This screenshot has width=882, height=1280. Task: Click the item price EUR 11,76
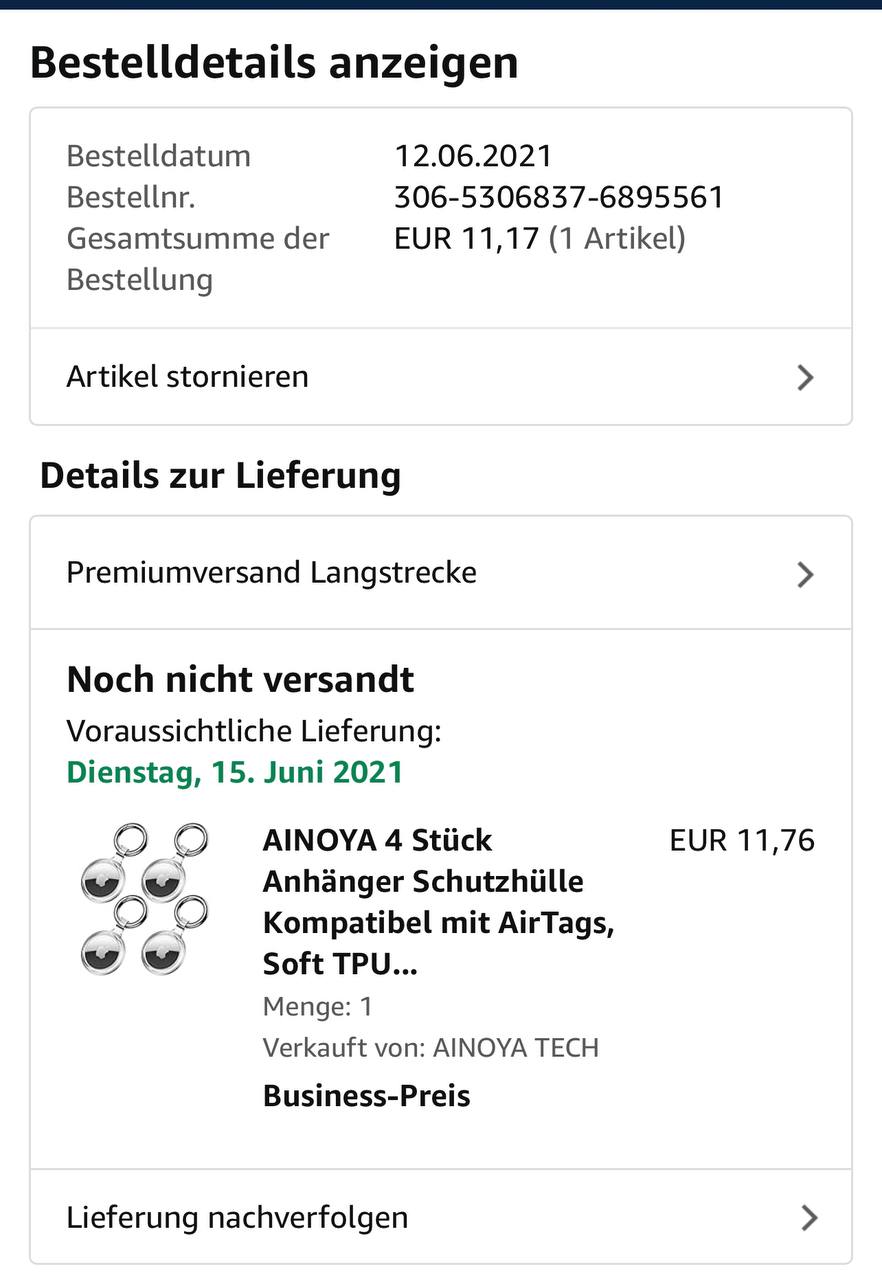(x=742, y=840)
